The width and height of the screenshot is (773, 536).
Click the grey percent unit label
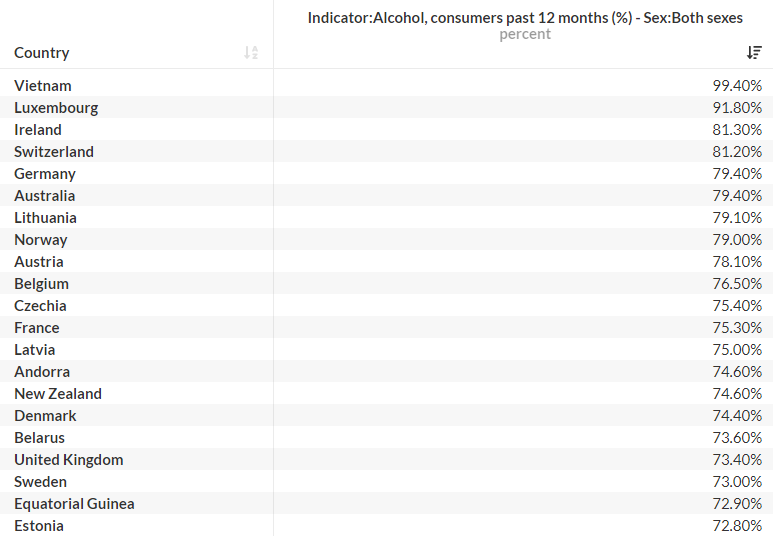click(525, 34)
